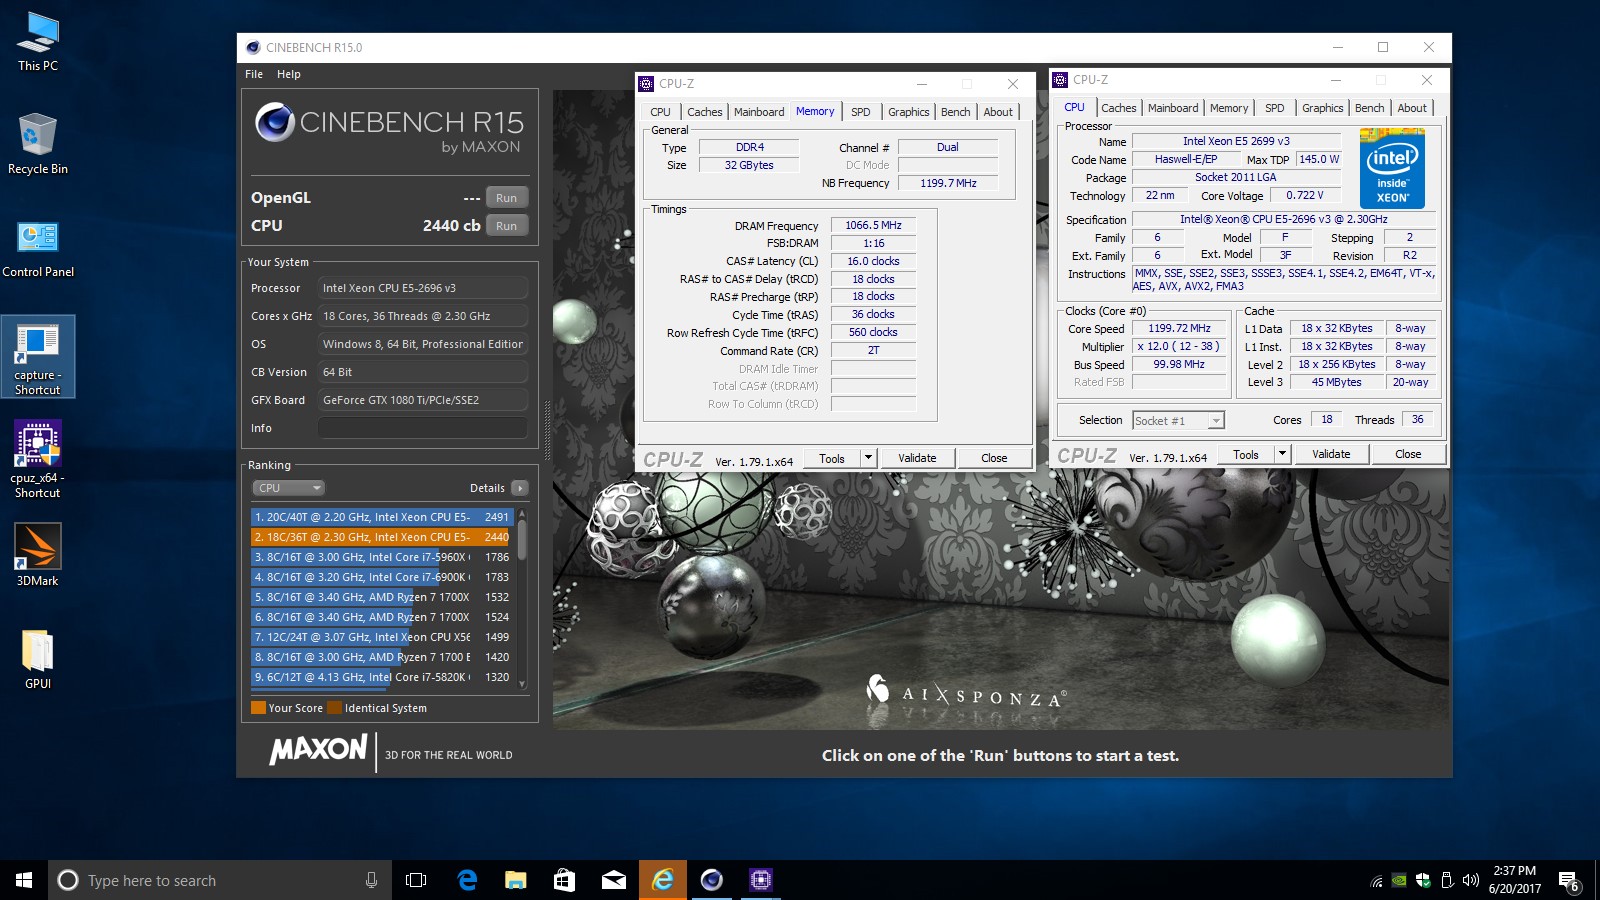Select ranking row 4 i7-6900K

(382, 577)
